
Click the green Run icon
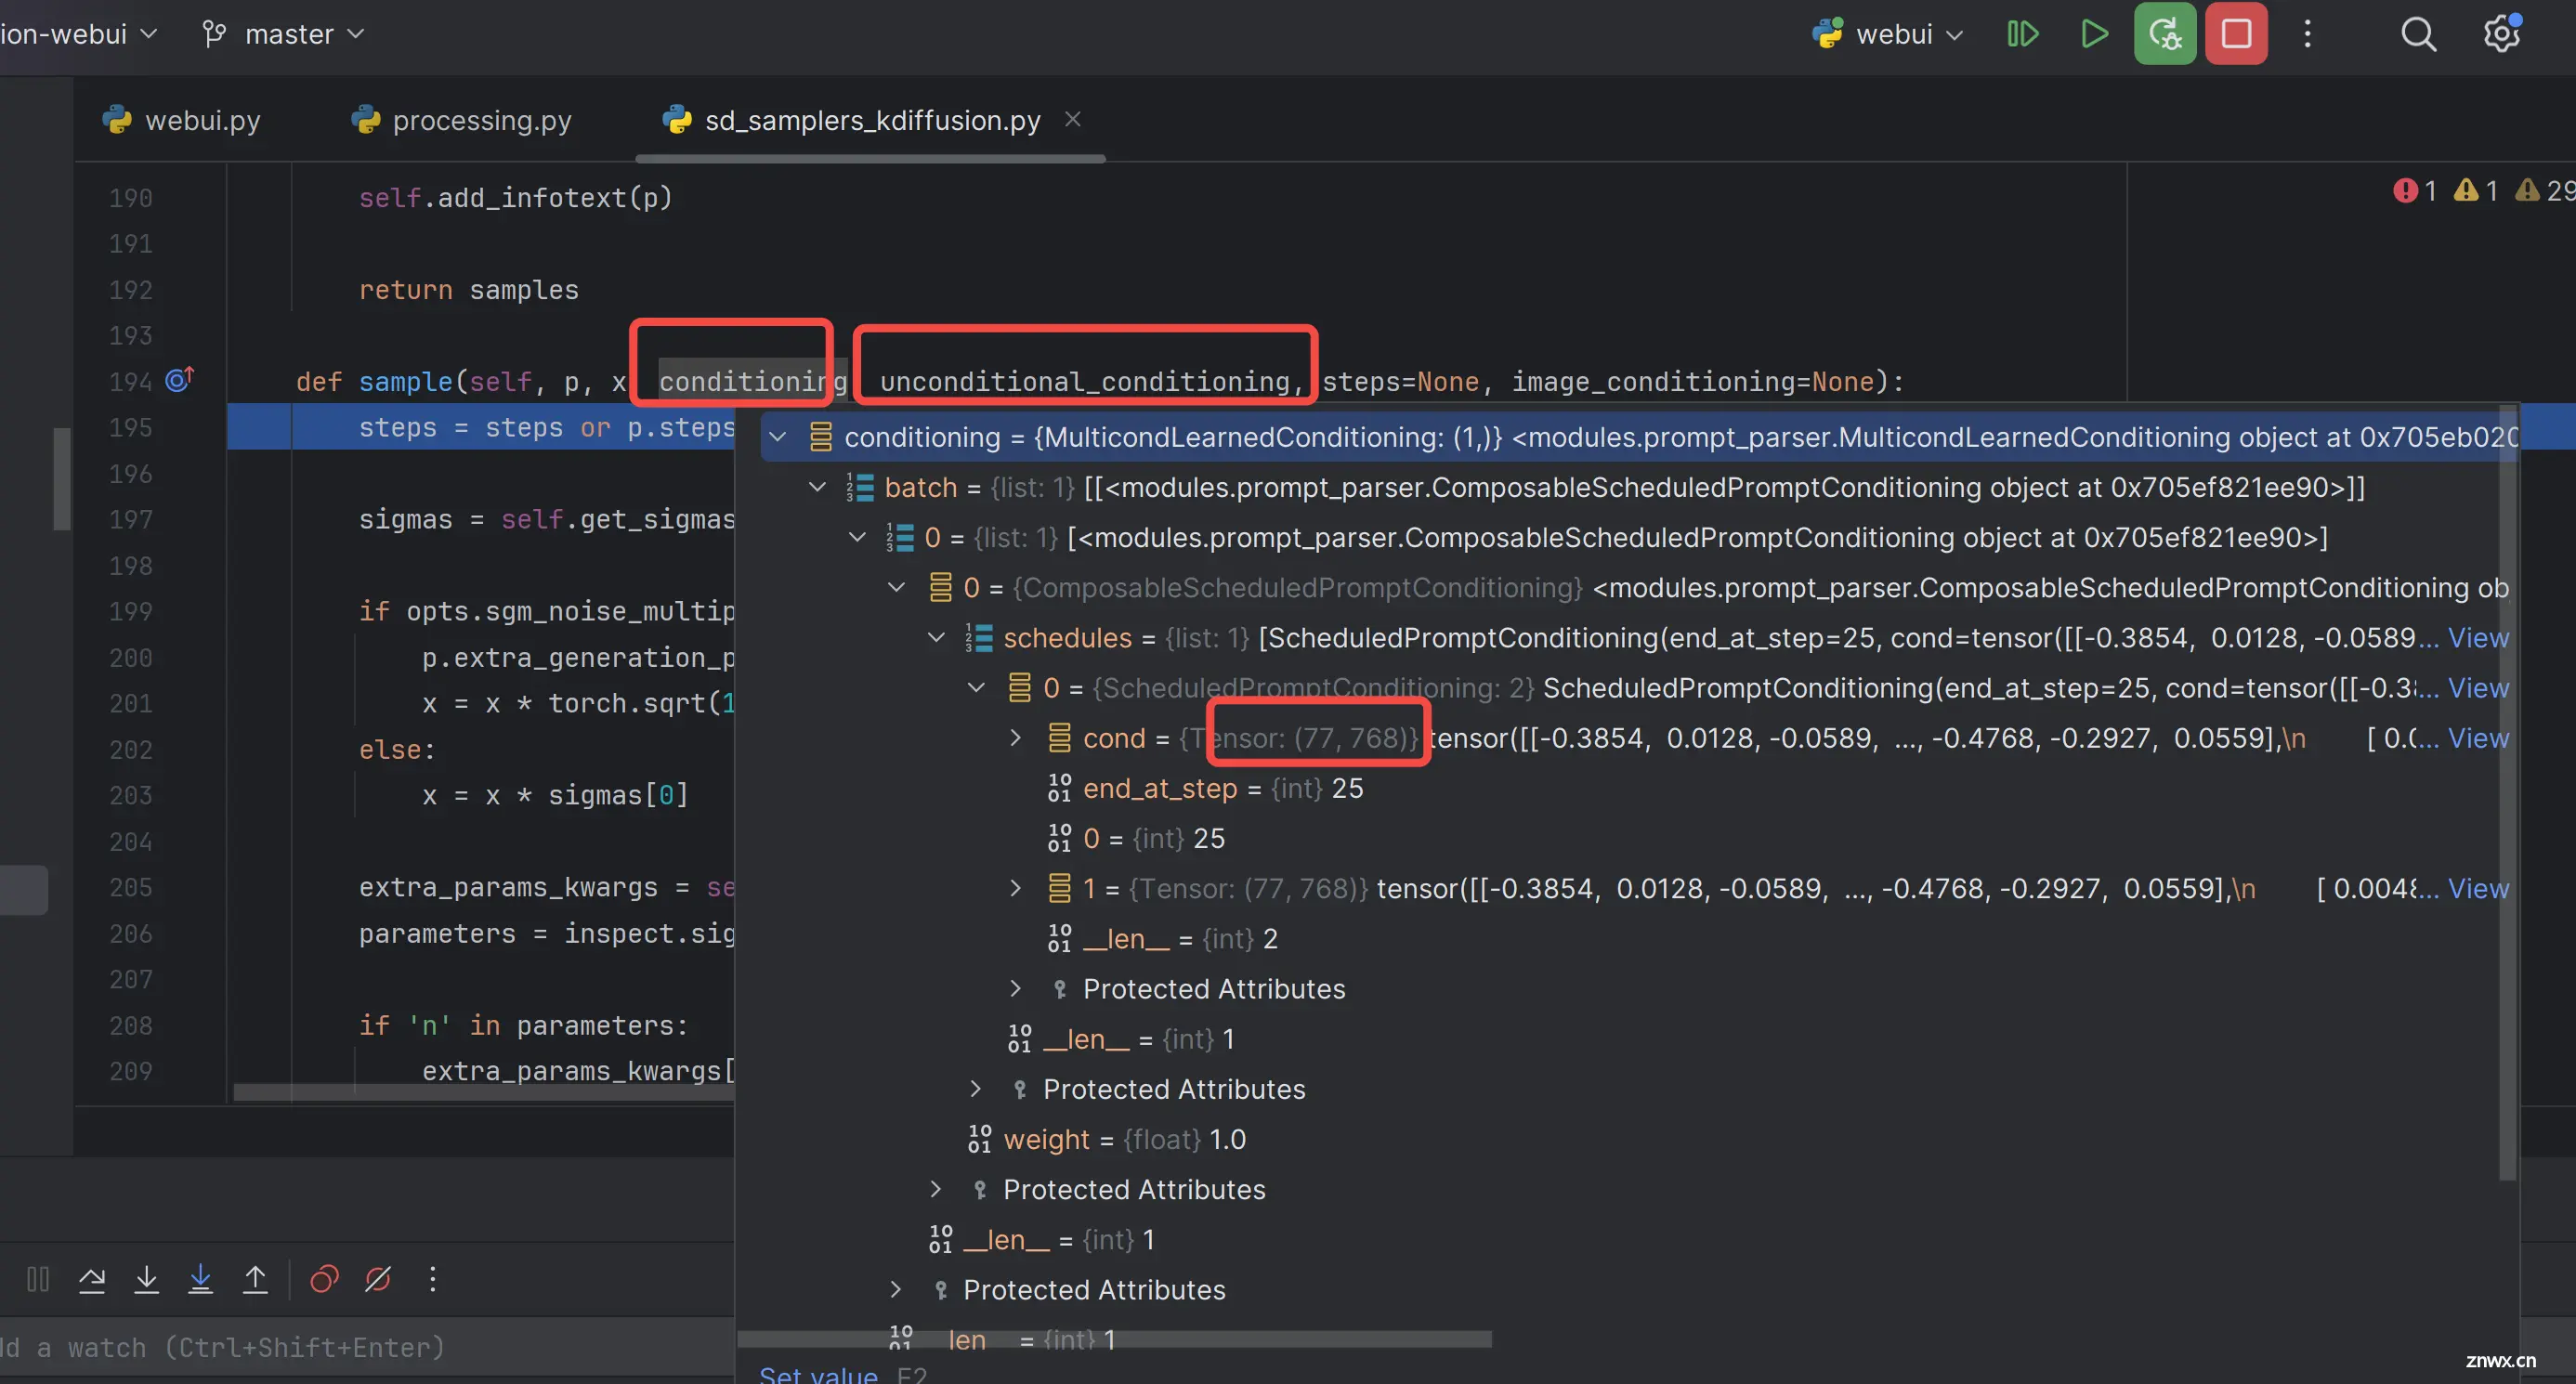(2094, 34)
